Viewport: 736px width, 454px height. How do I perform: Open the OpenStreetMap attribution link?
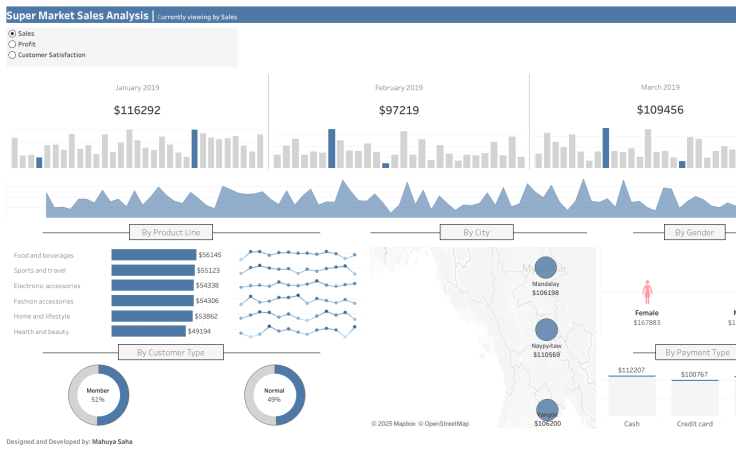tap(443, 424)
